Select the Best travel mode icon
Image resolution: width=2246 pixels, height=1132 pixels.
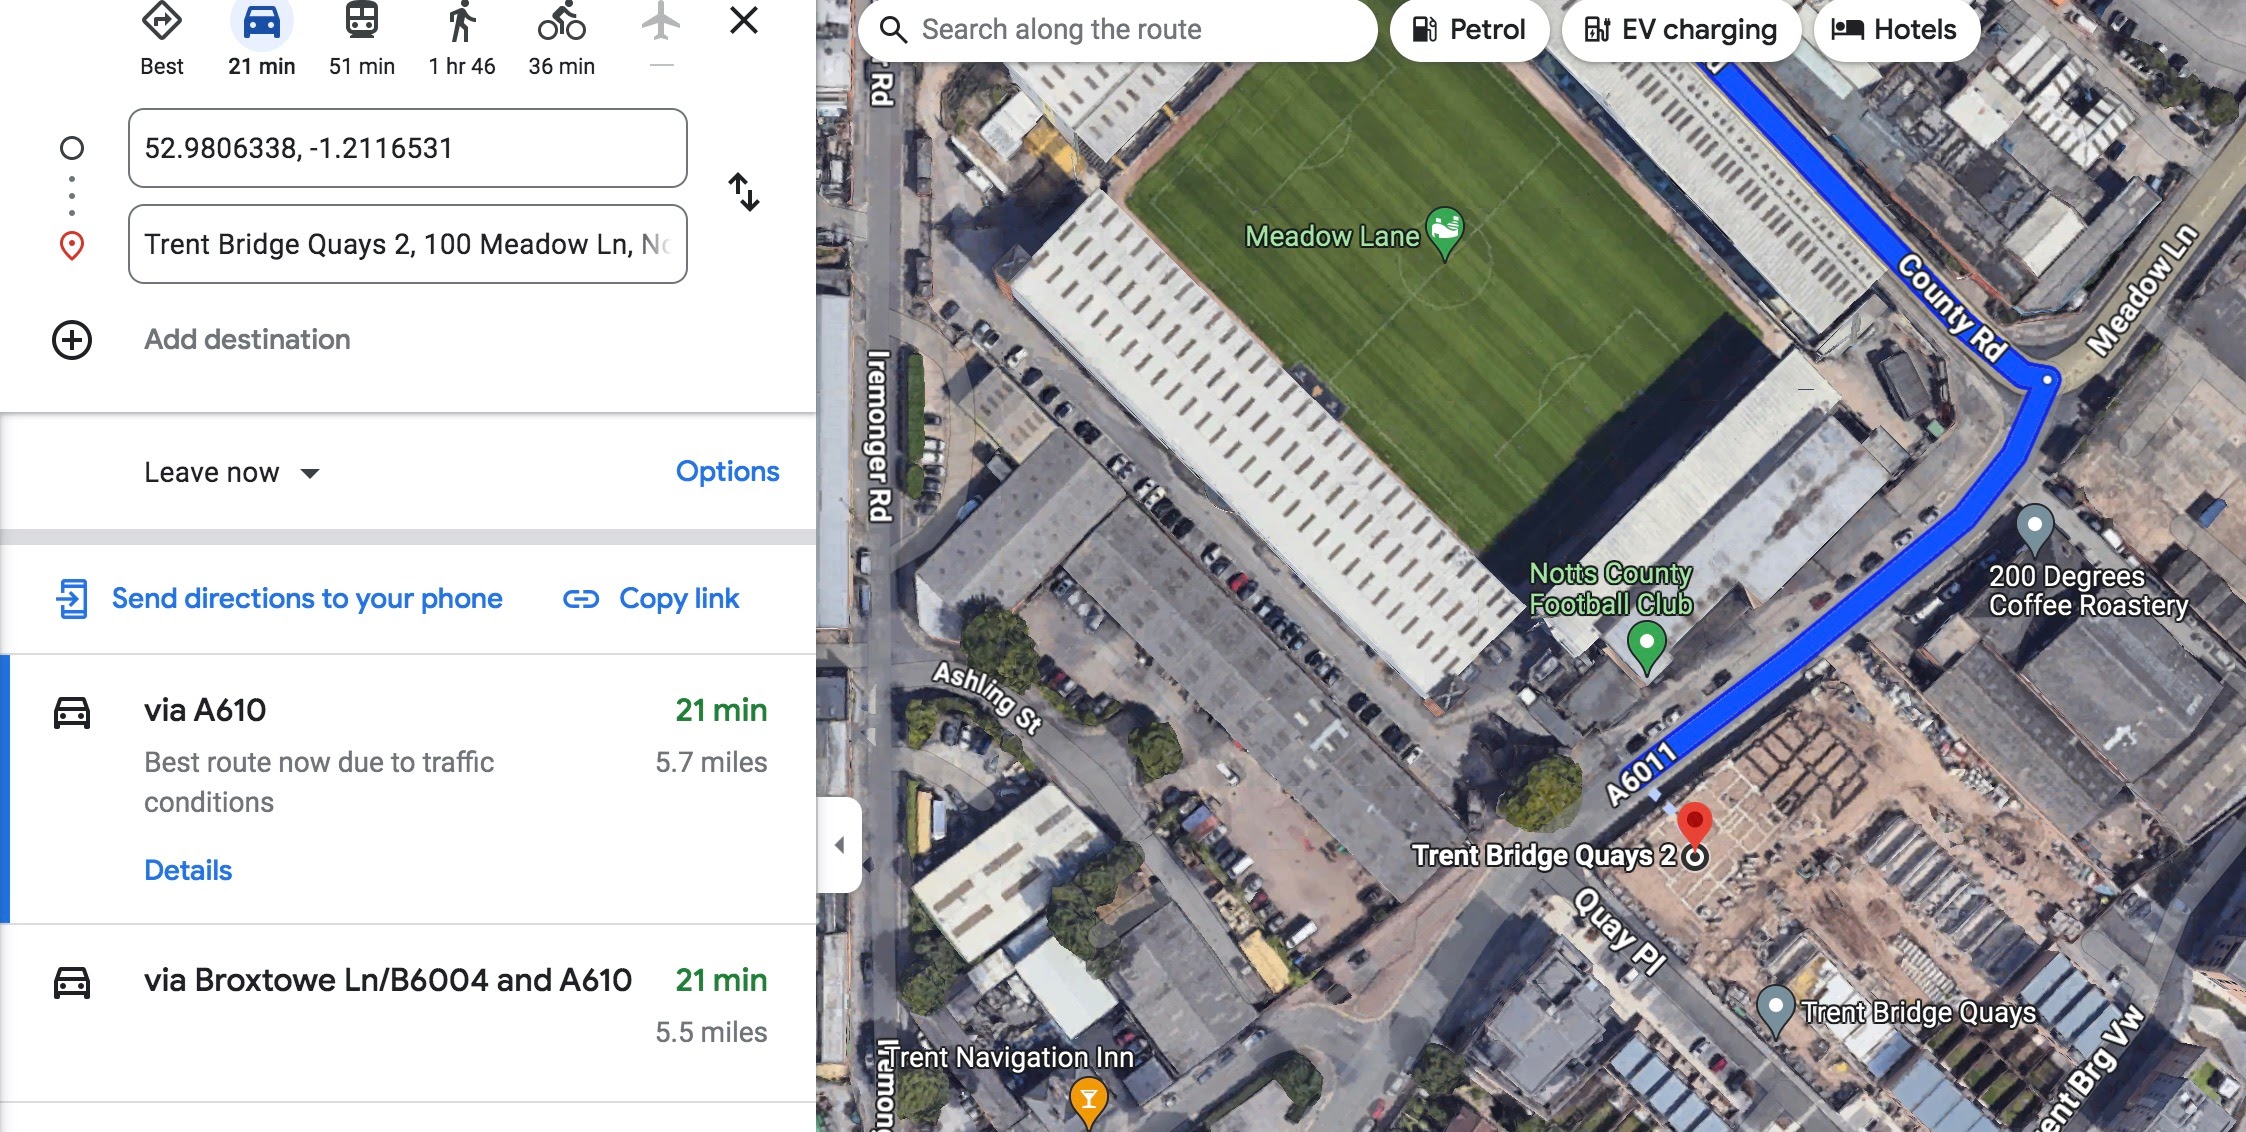pyautogui.click(x=161, y=22)
